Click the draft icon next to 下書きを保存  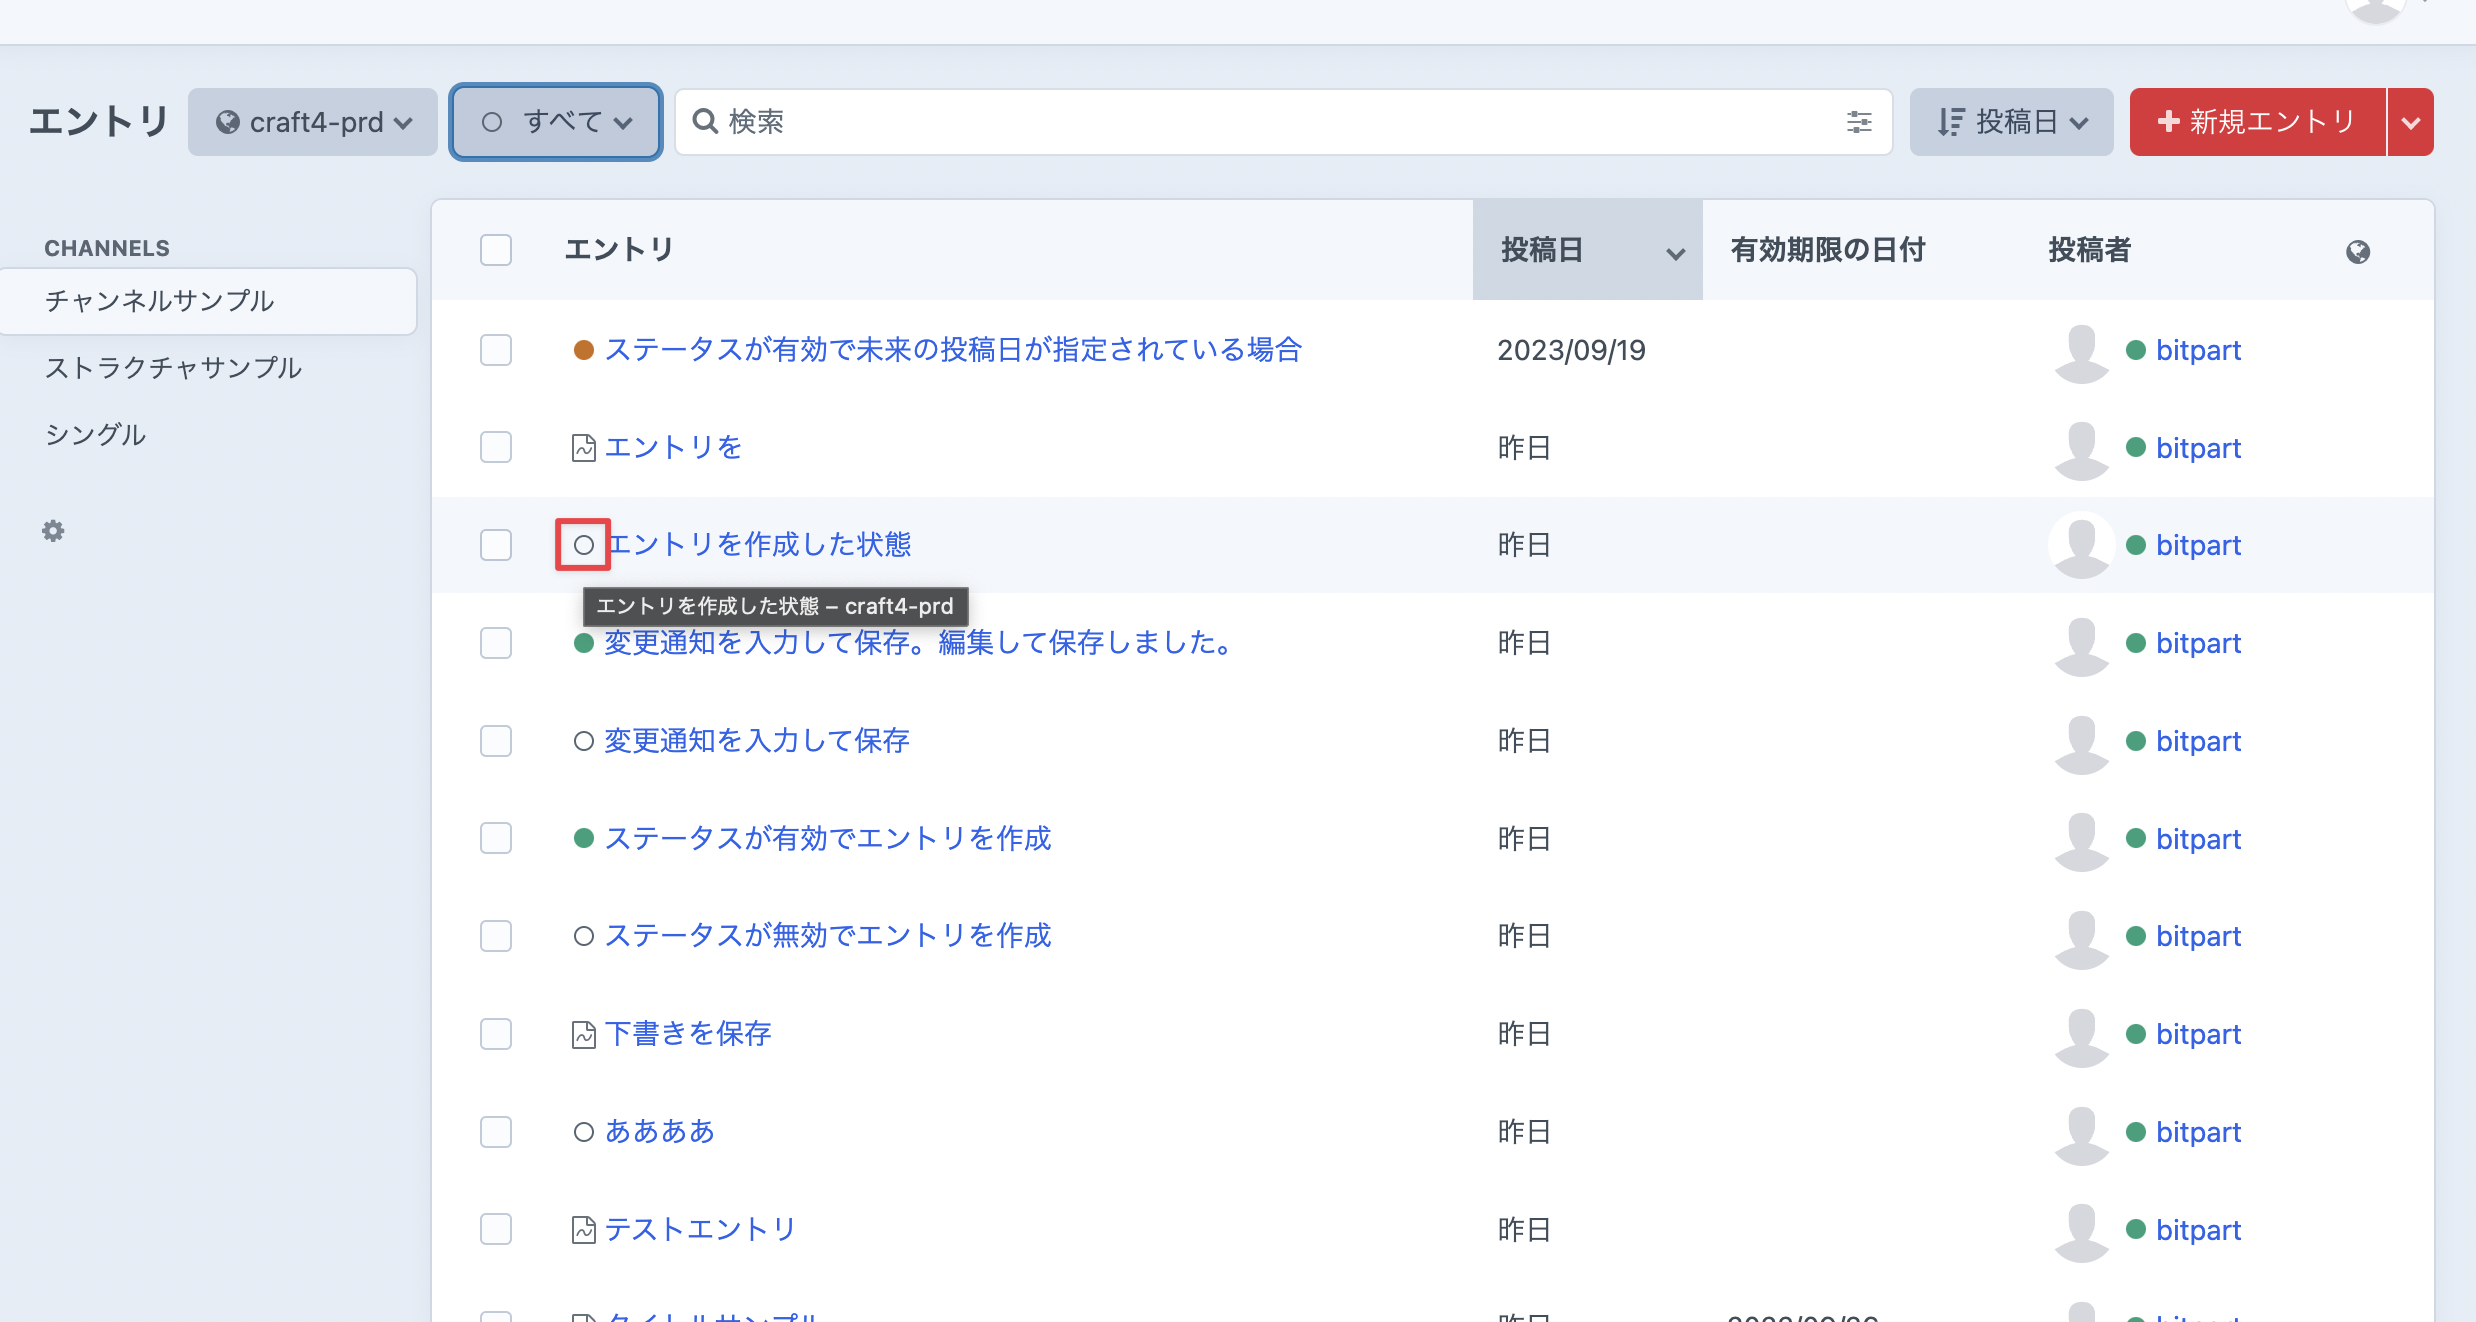pyautogui.click(x=585, y=1033)
